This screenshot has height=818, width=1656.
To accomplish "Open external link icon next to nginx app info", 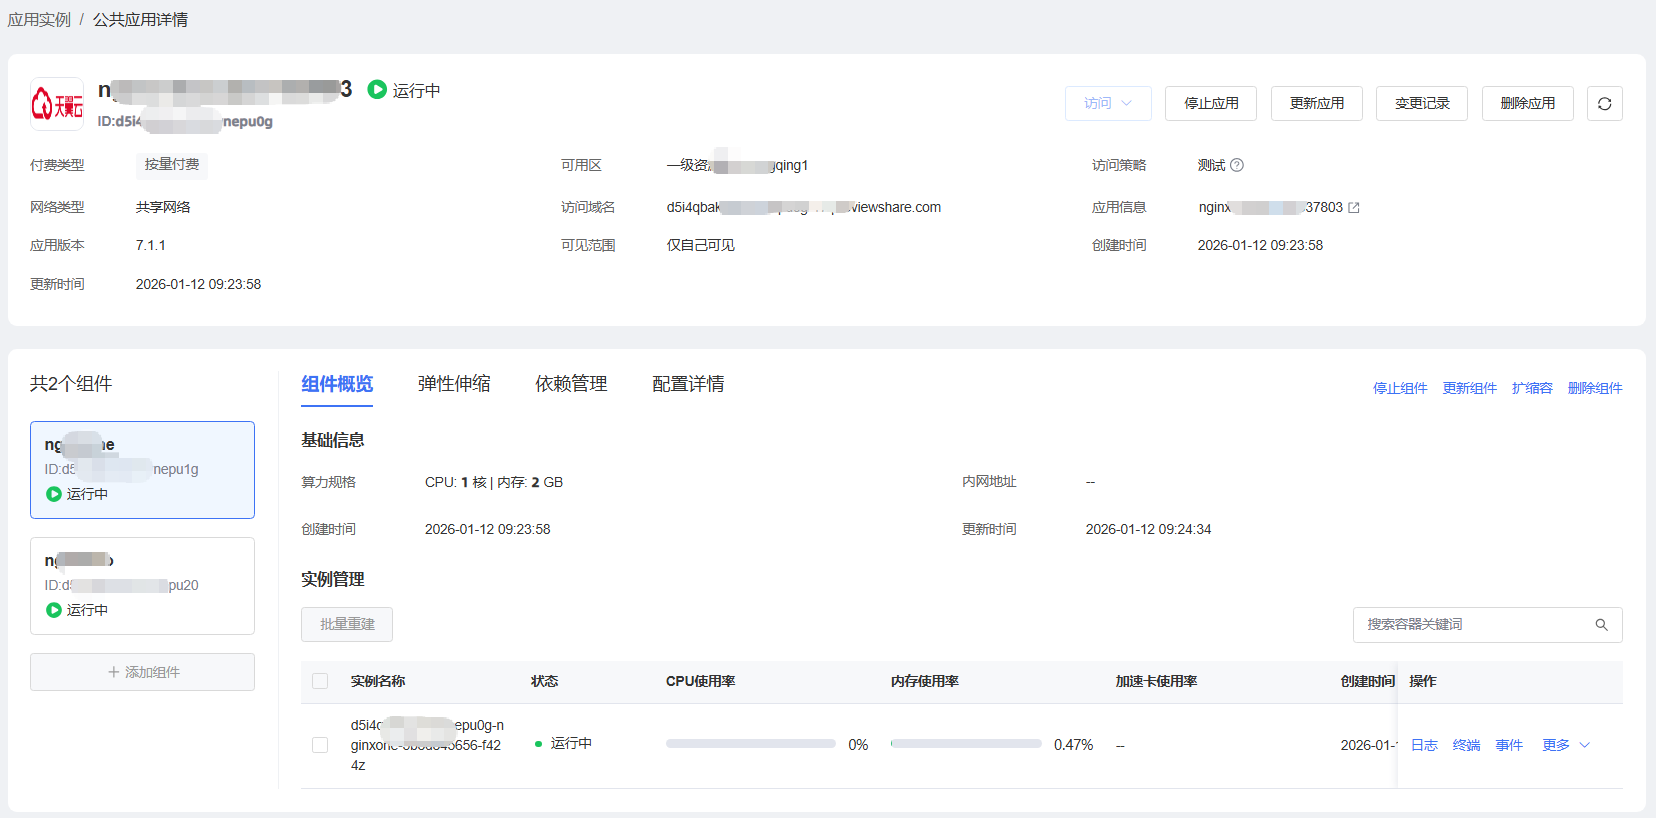I will (1354, 208).
